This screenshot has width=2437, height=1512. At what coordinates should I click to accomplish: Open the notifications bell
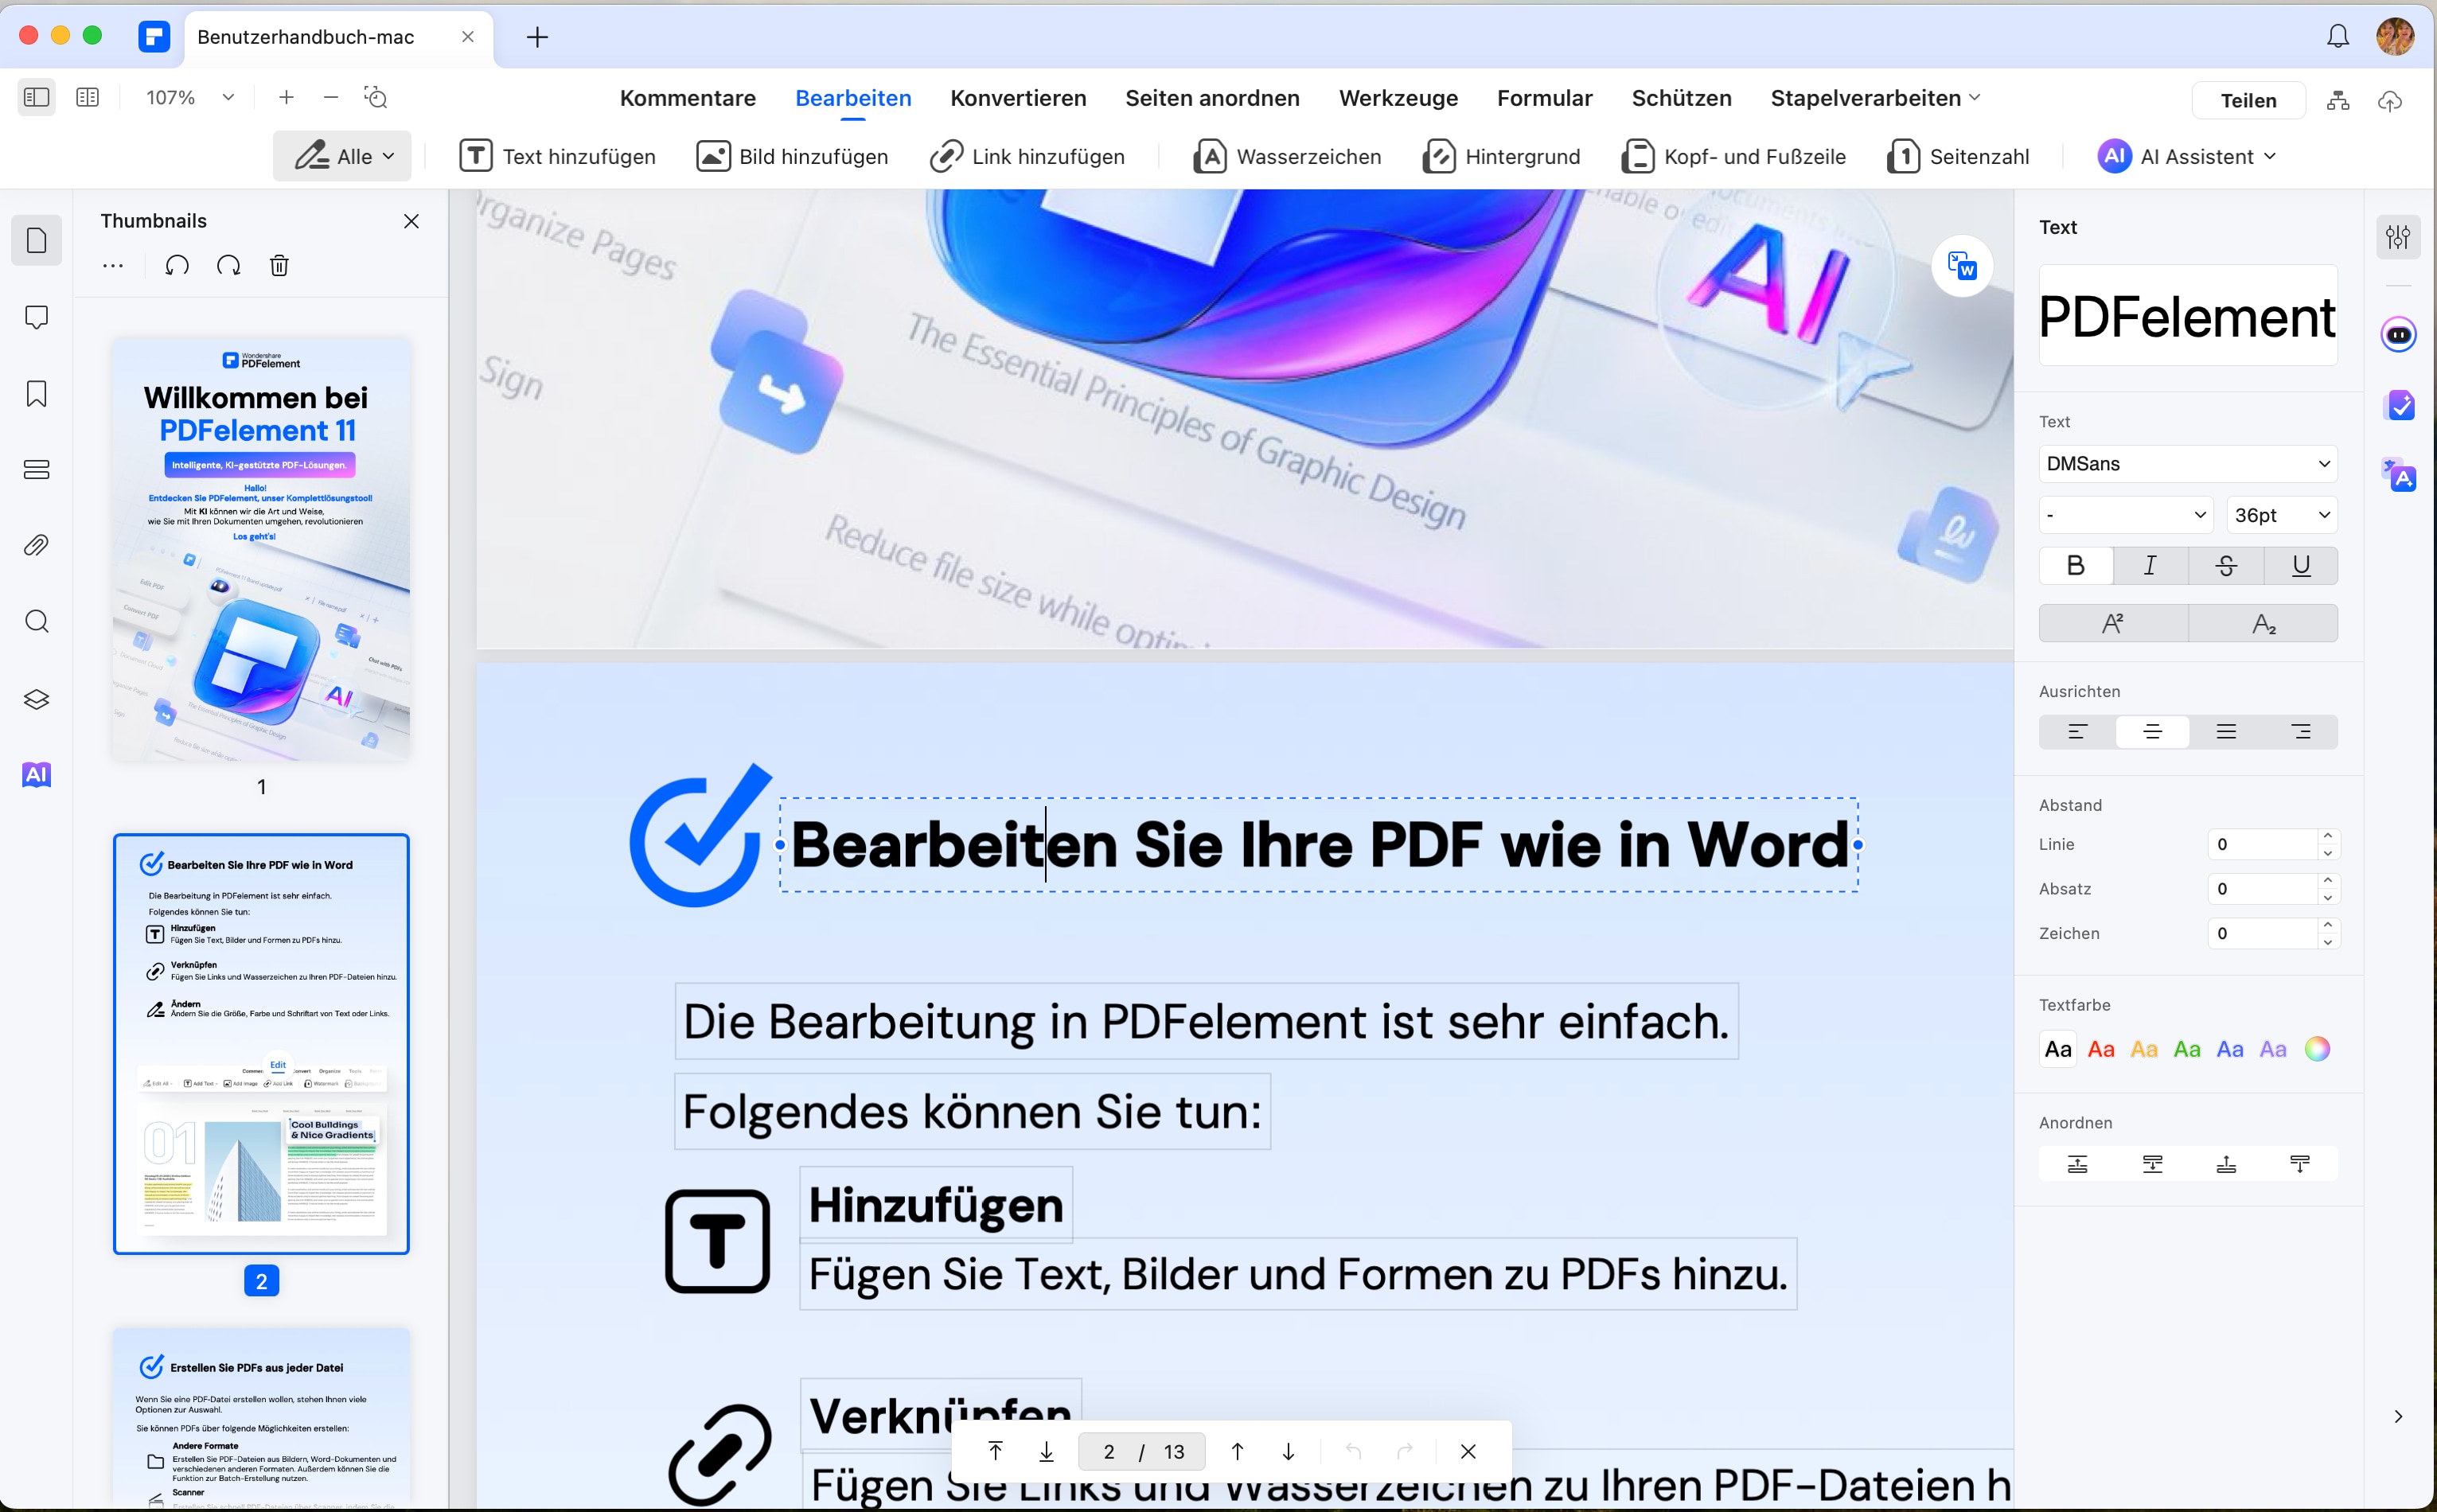pos(2337,37)
